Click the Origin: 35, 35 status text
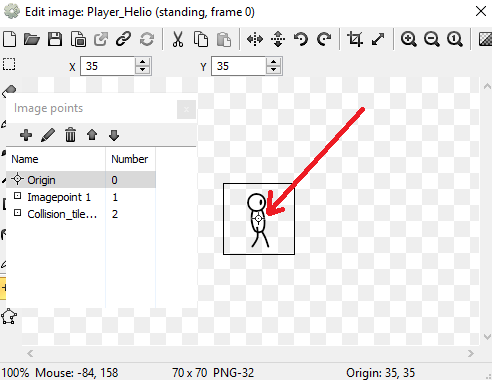 tap(381, 373)
